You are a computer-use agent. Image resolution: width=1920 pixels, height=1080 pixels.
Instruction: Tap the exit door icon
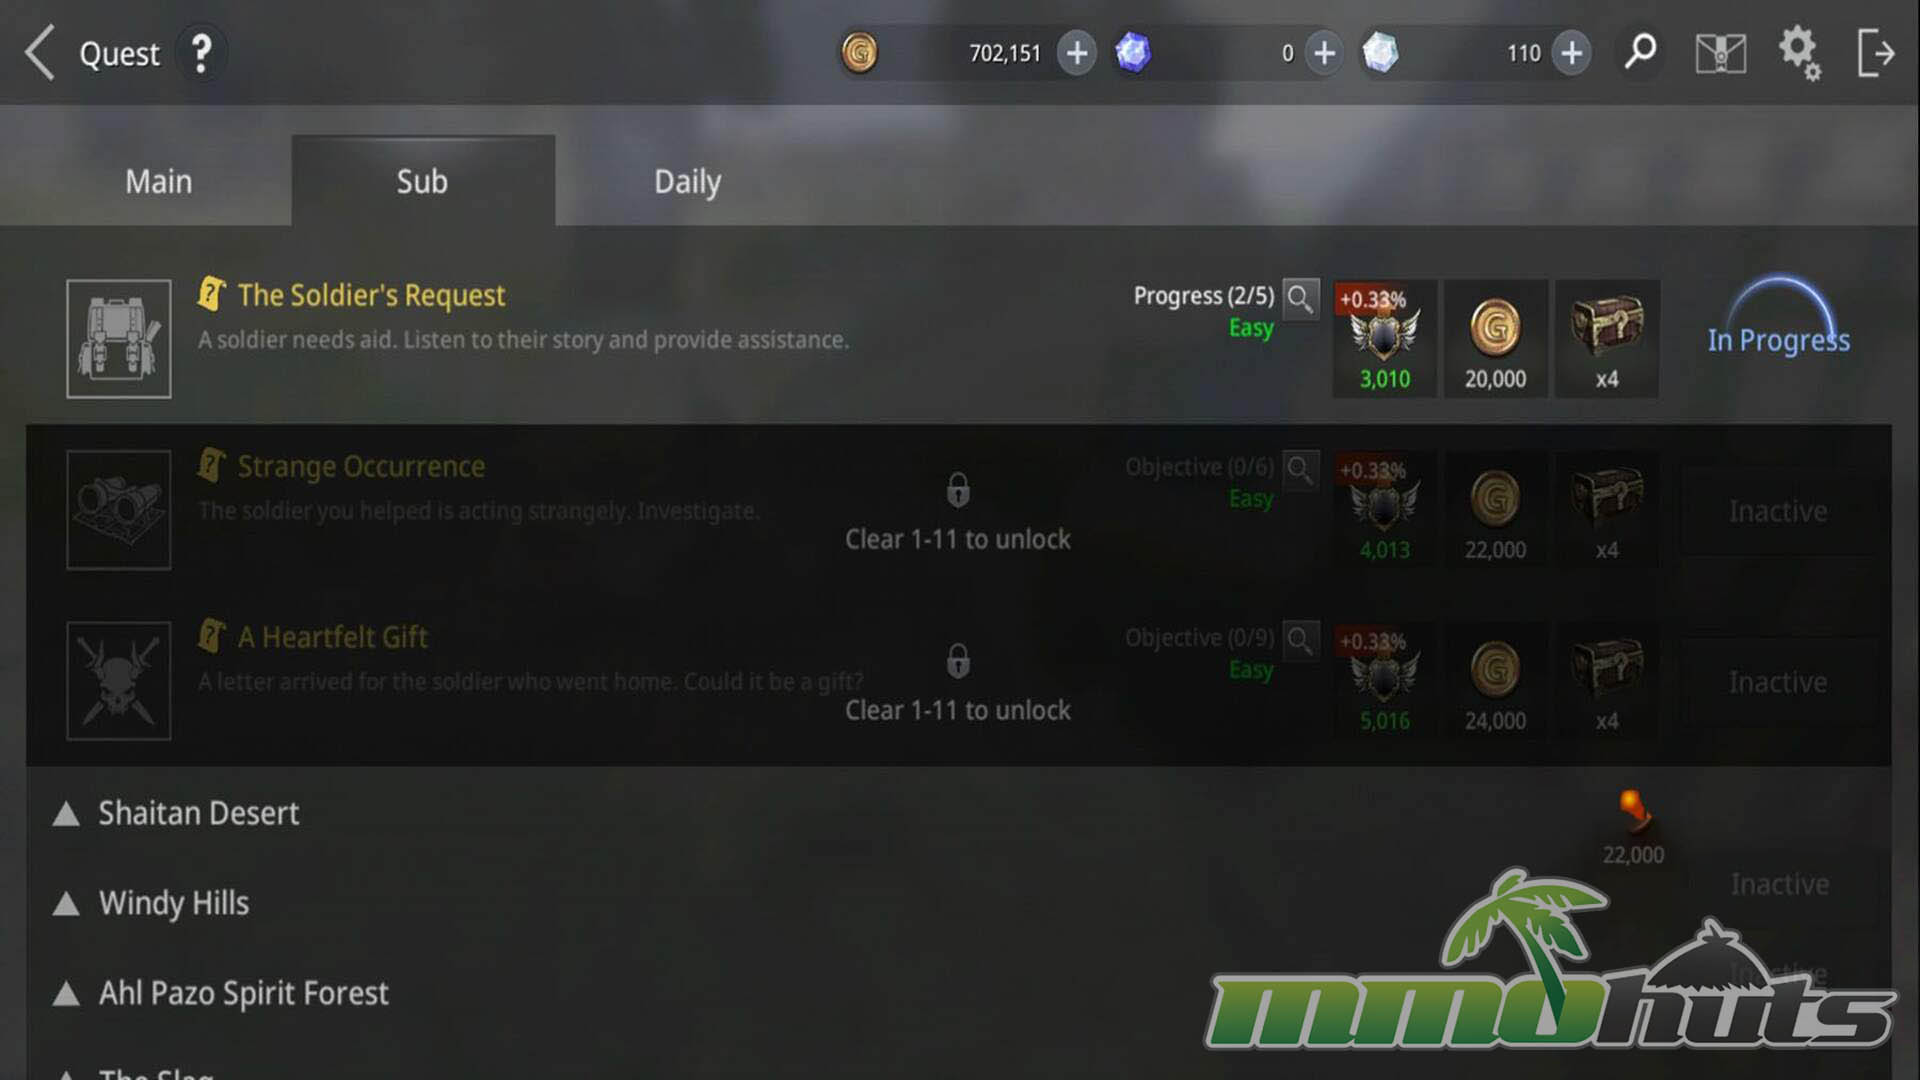click(x=1876, y=53)
